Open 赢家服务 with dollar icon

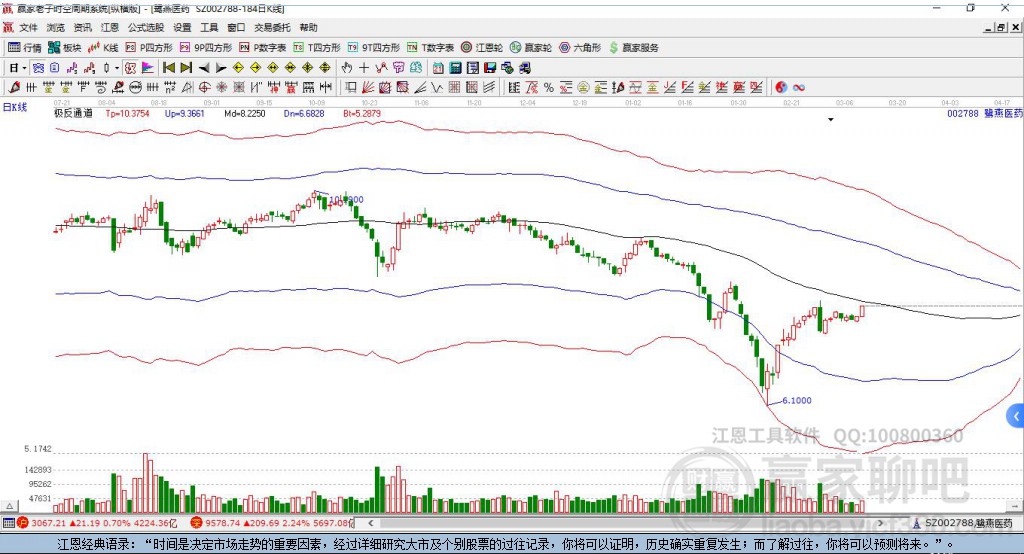point(633,47)
